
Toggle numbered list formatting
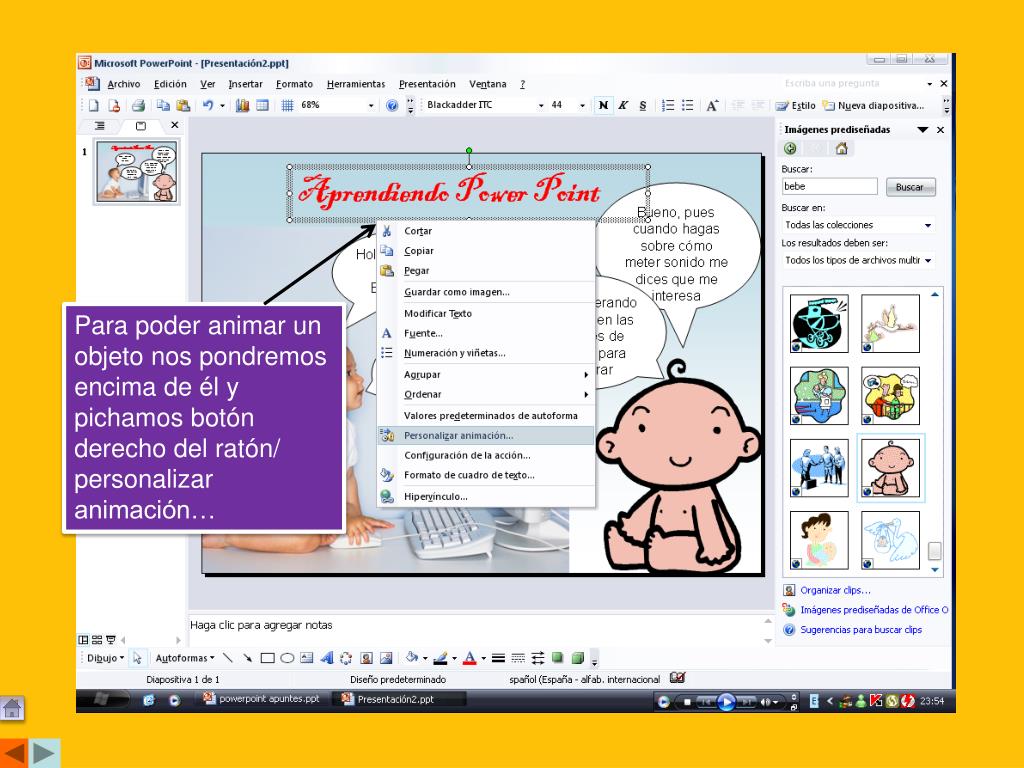pyautogui.click(x=667, y=105)
